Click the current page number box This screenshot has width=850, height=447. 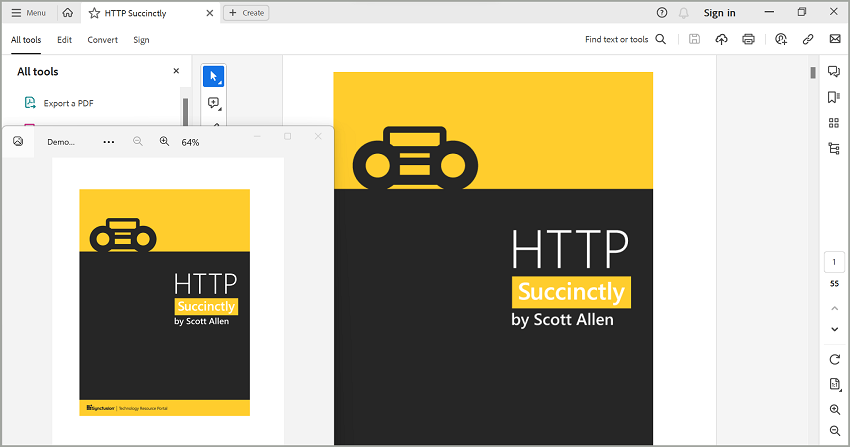point(834,262)
